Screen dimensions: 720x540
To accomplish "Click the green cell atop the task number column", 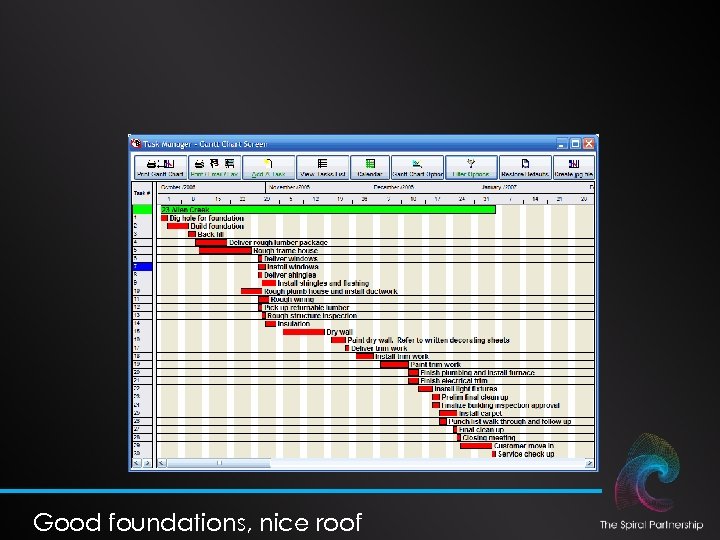I will click(x=142, y=209).
